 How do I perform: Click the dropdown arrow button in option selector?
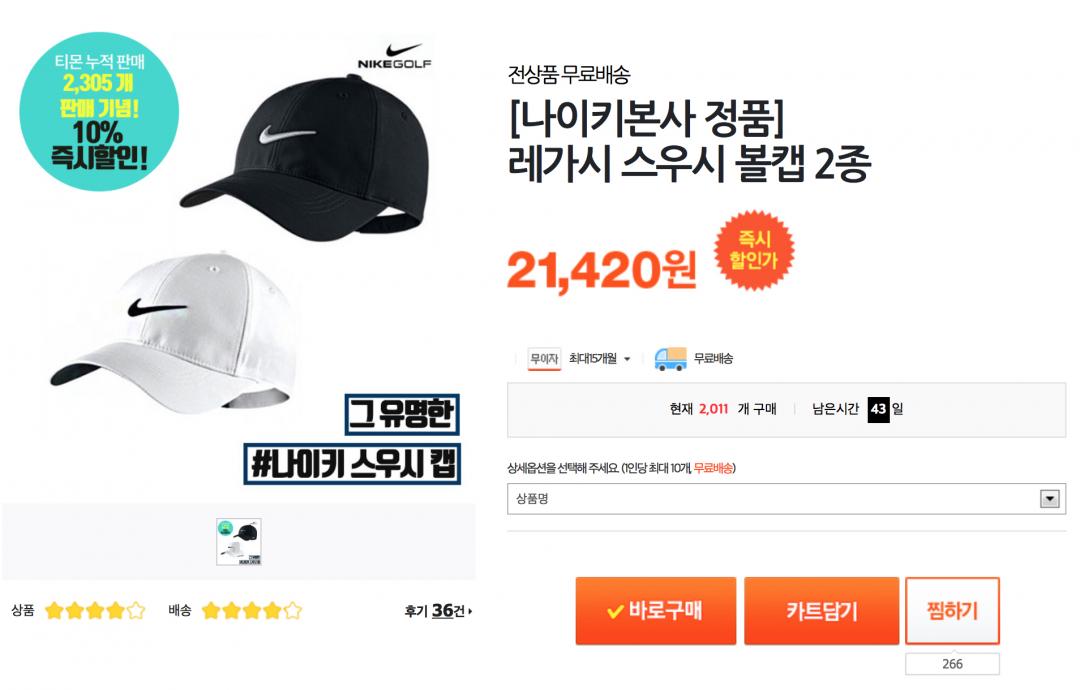click(1050, 499)
